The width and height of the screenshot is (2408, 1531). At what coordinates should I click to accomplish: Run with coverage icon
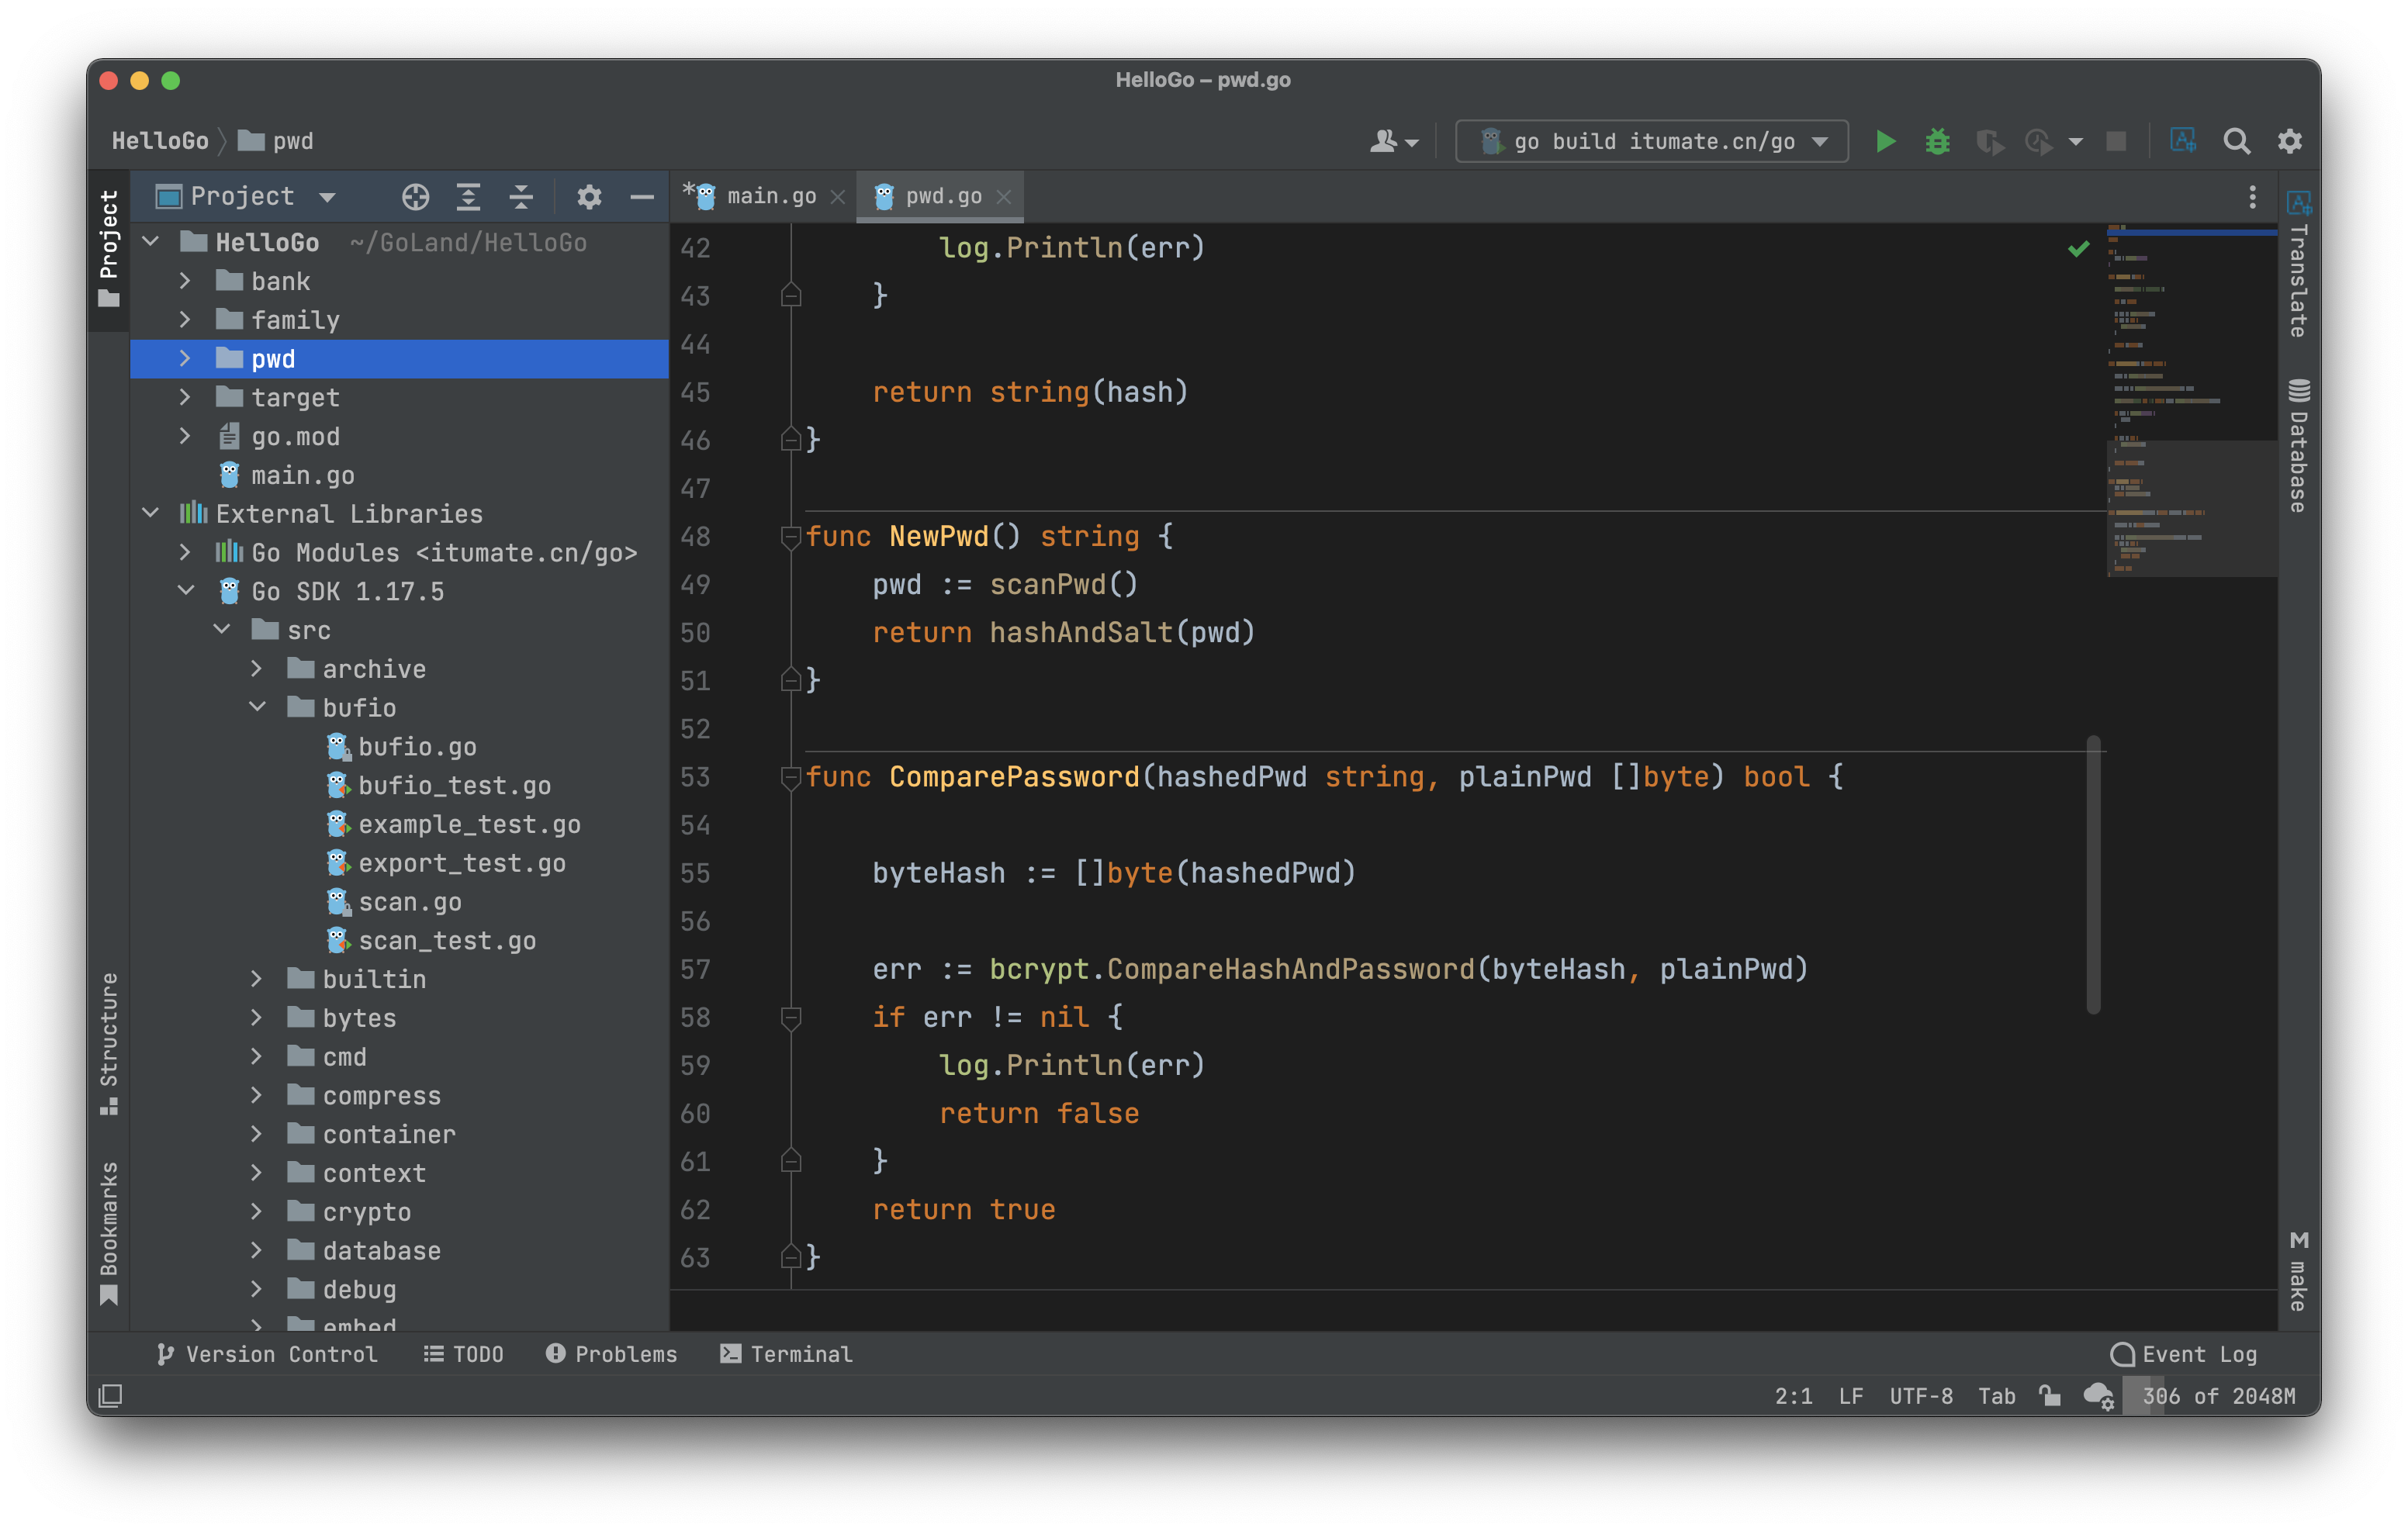pyautogui.click(x=1988, y=141)
